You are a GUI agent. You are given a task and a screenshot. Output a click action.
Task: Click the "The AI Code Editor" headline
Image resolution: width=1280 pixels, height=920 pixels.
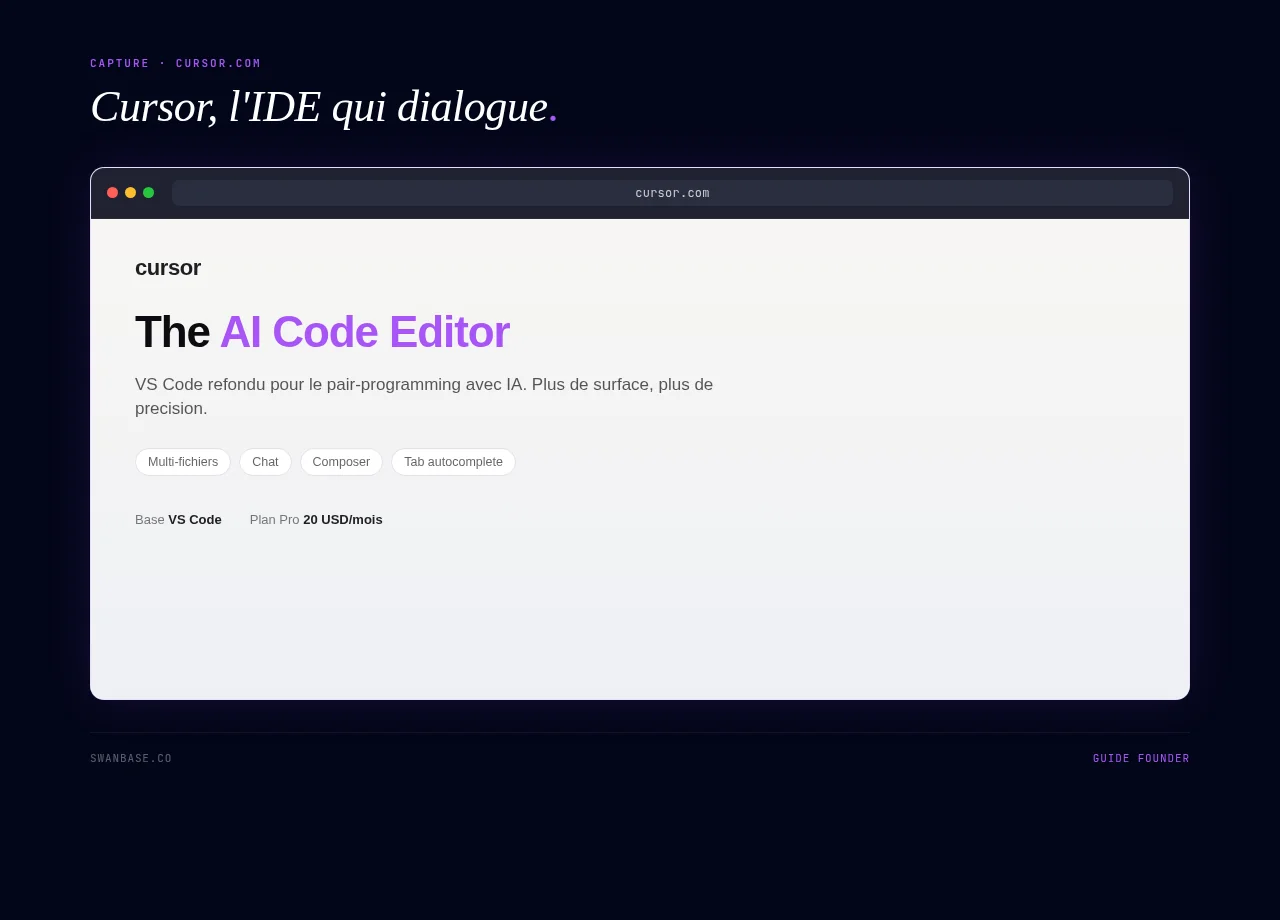[322, 332]
